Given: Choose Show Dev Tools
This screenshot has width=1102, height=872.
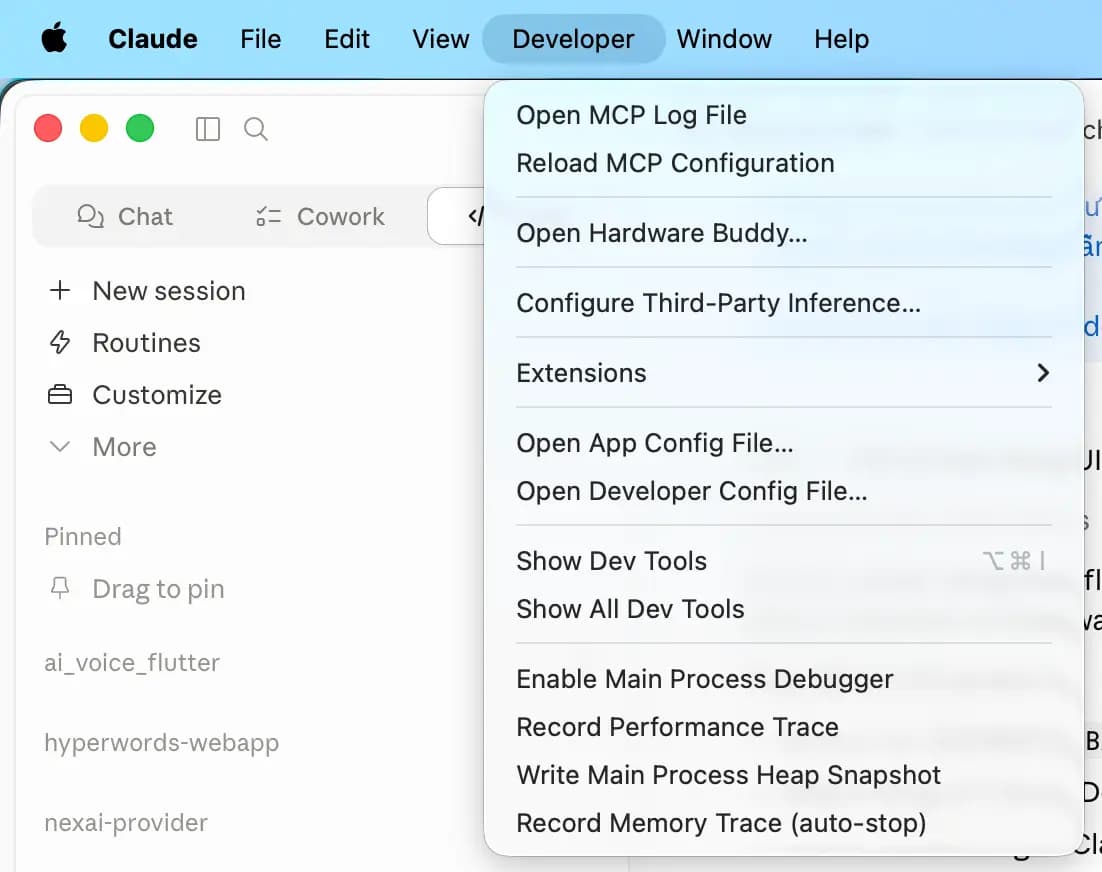Looking at the screenshot, I should pyautogui.click(x=784, y=561).
